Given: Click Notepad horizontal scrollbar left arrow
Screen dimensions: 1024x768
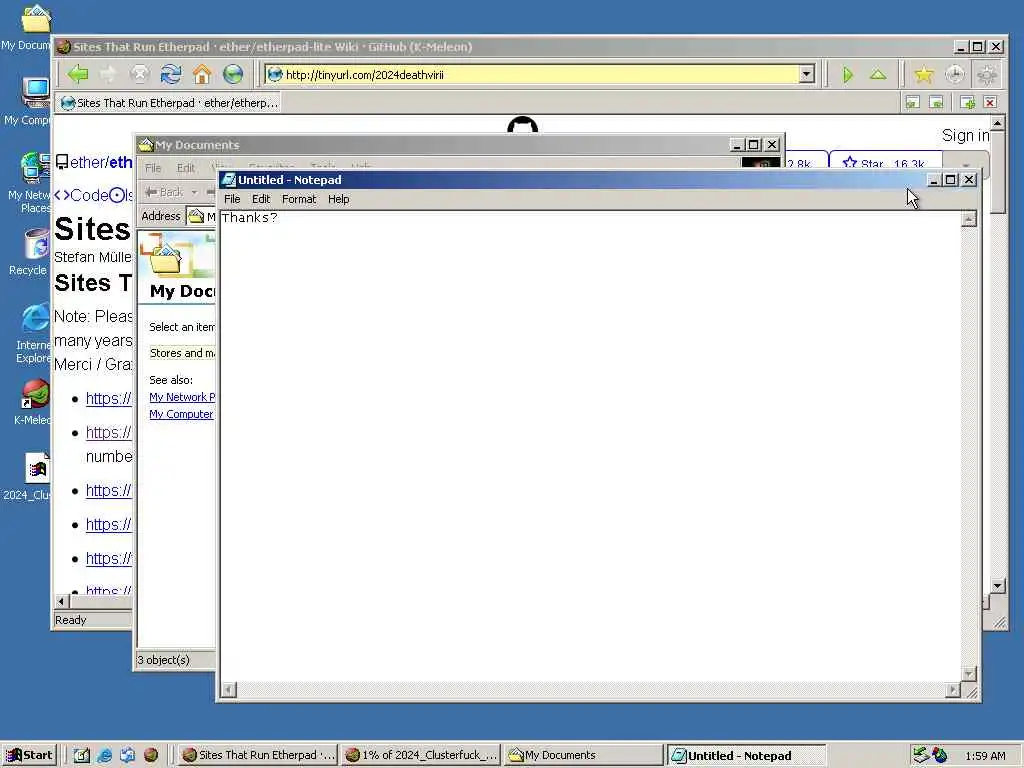Looking at the screenshot, I should [x=229, y=690].
